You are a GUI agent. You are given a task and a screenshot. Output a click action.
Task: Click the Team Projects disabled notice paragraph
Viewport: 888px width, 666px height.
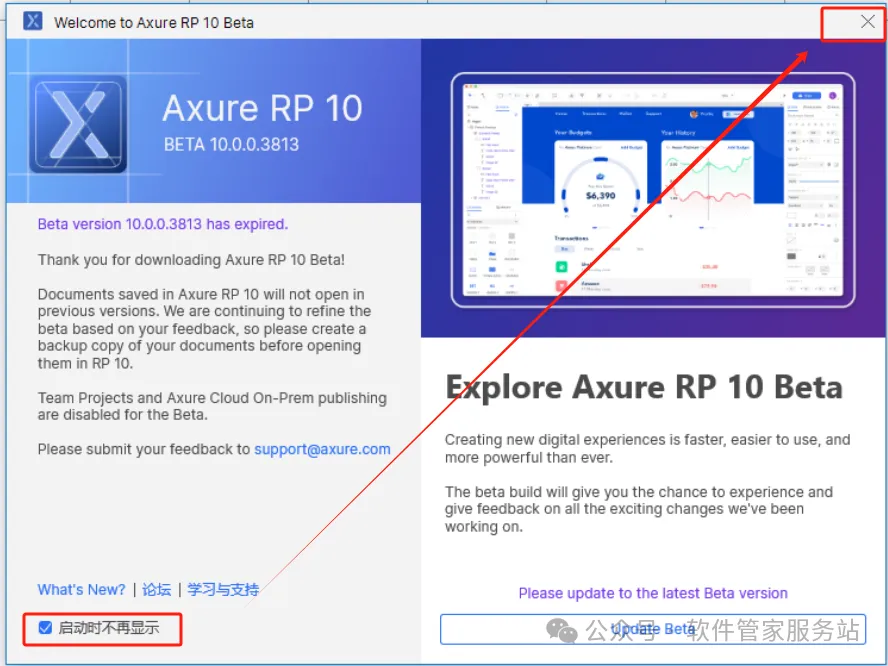coord(212,406)
